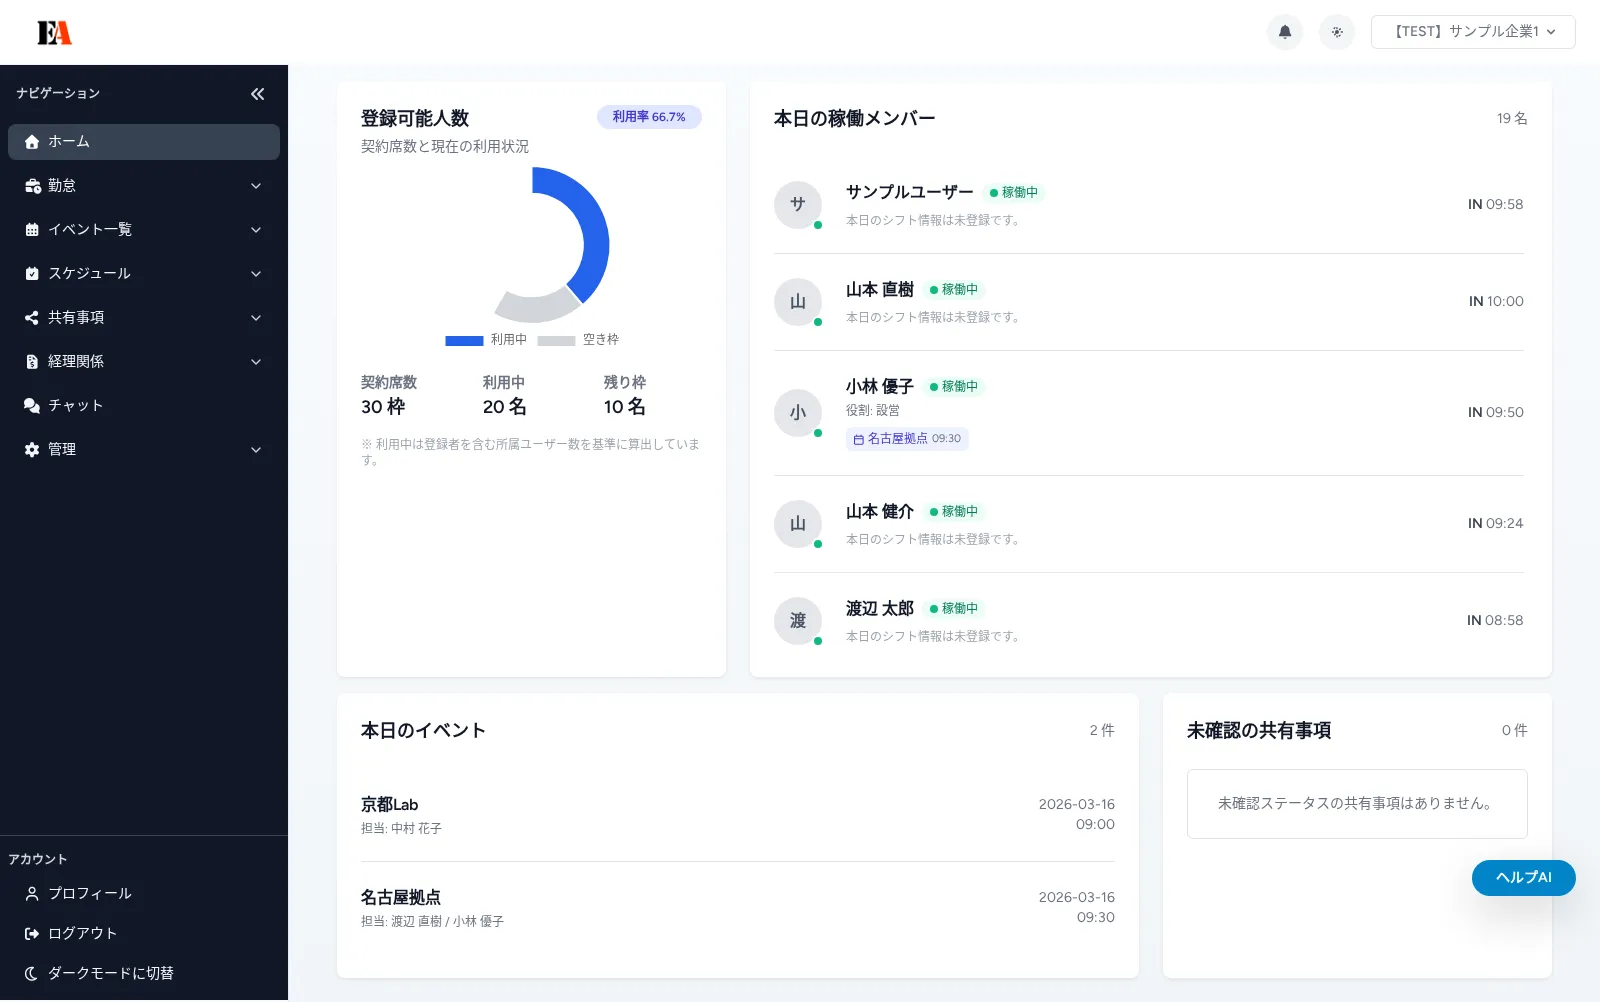Screen dimensions: 1600x1002
Task: Open the 【TEST】サンプル企業1 company dropdown
Action: tap(1473, 31)
